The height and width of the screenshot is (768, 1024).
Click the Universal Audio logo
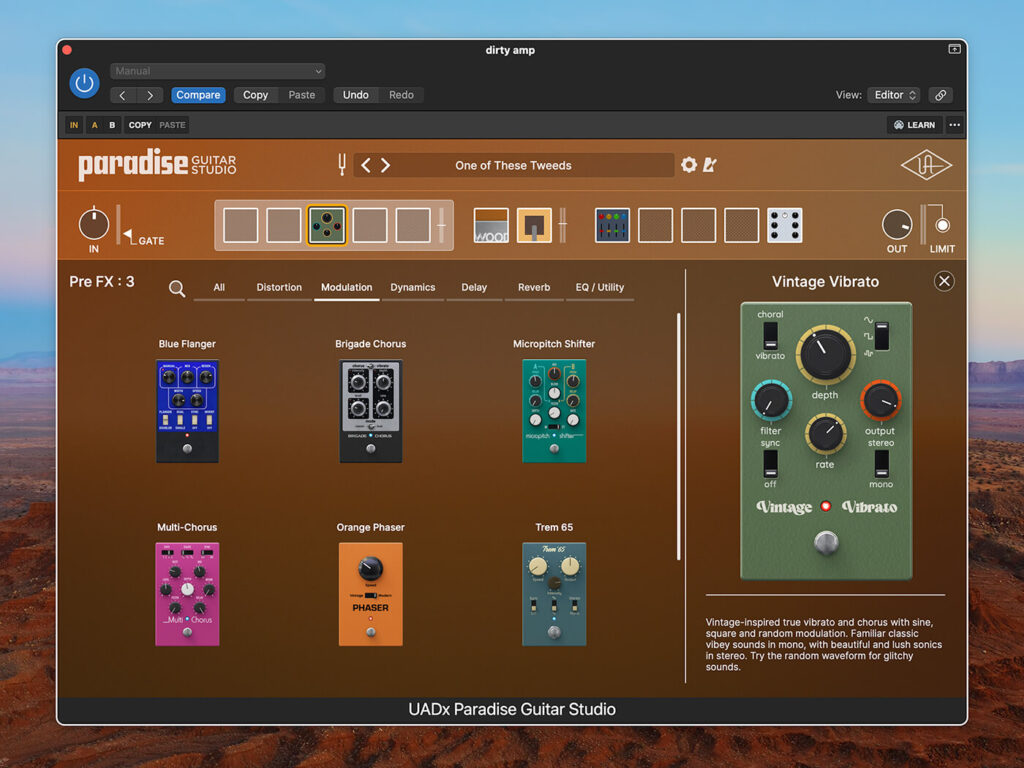pos(926,165)
